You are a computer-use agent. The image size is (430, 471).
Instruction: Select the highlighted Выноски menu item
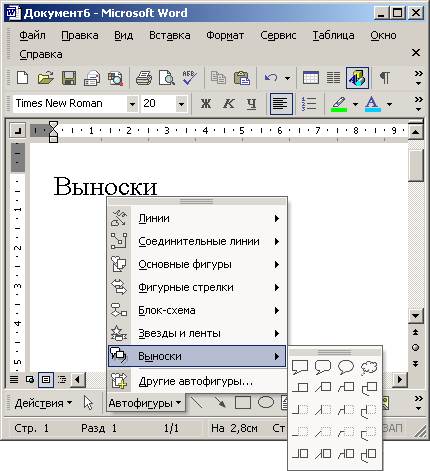point(197,356)
